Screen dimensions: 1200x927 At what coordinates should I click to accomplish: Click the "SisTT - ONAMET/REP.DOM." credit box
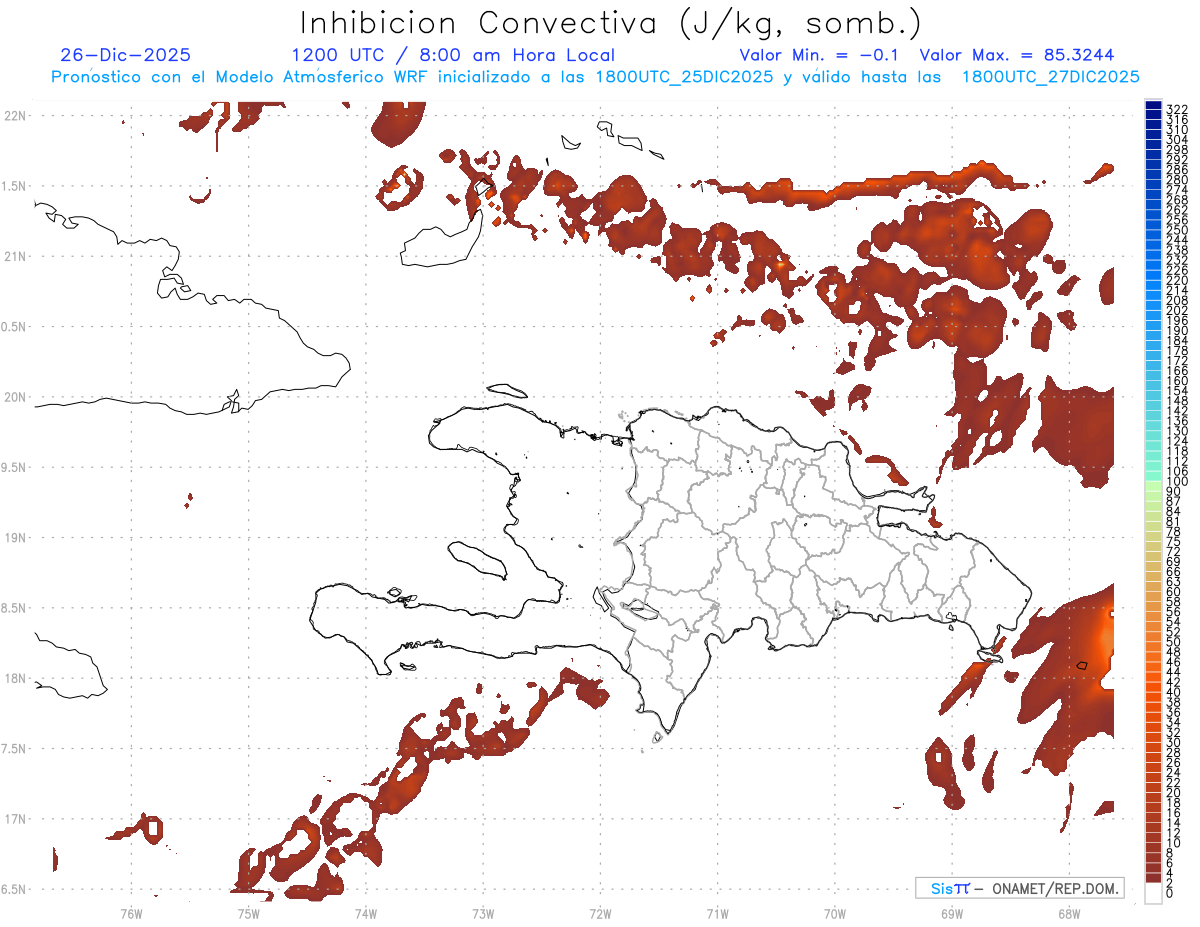[x=1019, y=888]
